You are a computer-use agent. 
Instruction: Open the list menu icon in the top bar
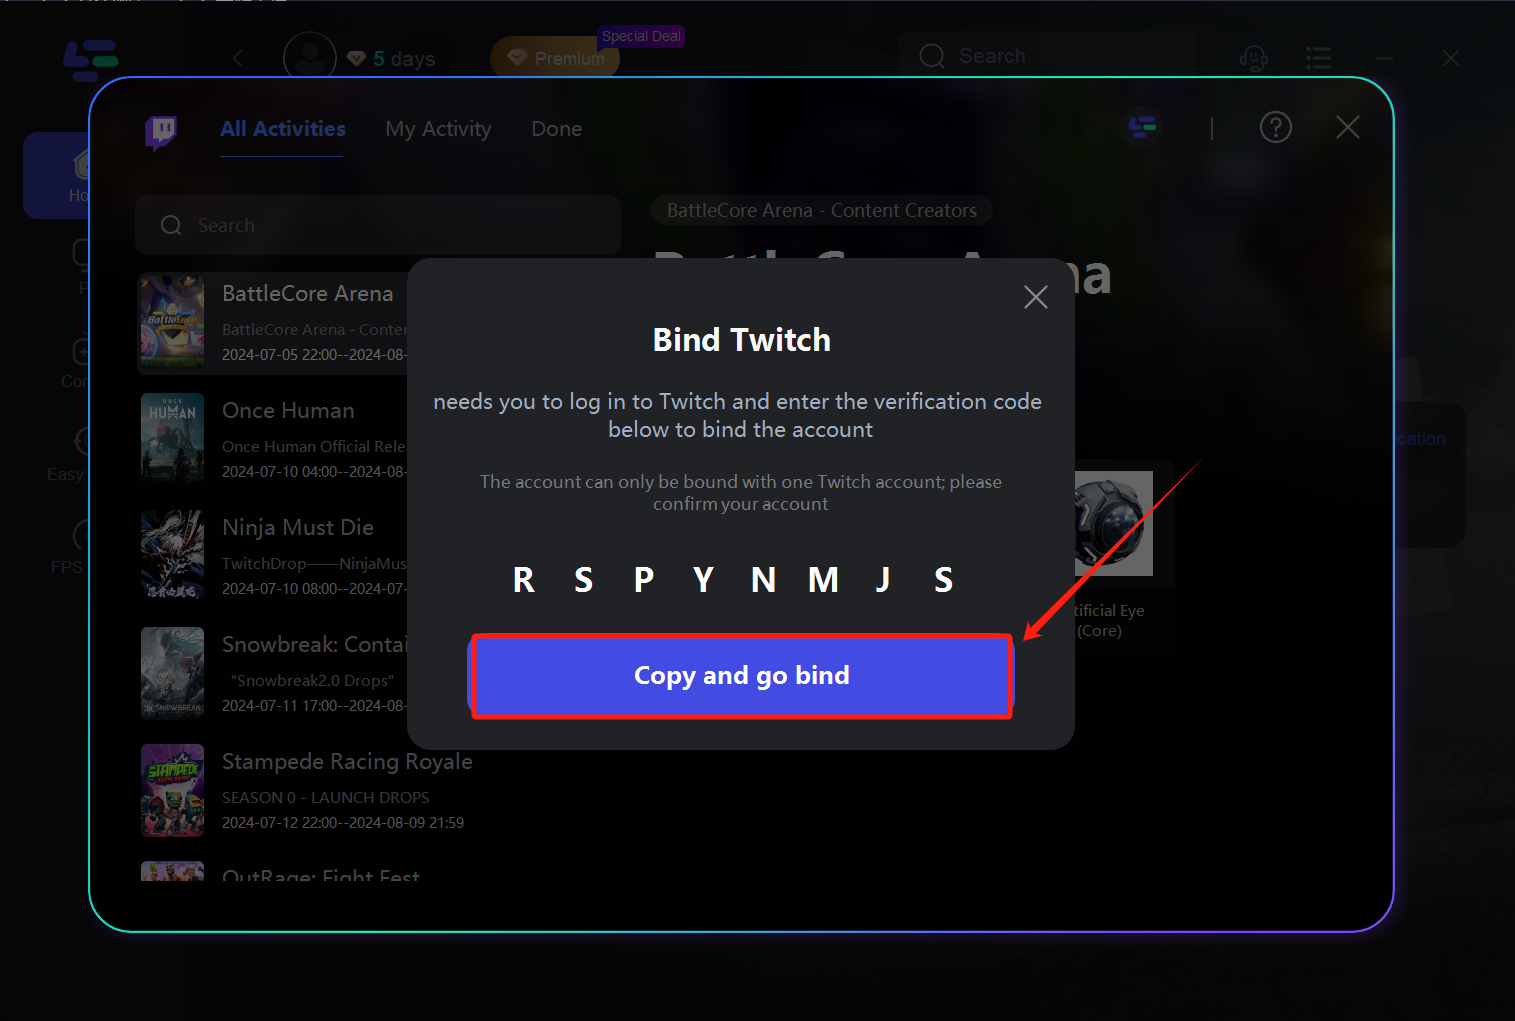1318,58
